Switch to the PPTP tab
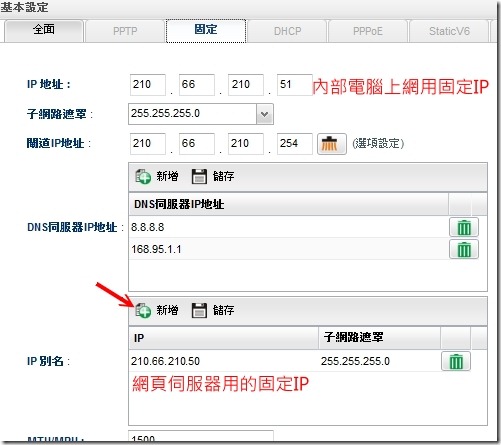This screenshot has height=445, width=501. (x=125, y=31)
